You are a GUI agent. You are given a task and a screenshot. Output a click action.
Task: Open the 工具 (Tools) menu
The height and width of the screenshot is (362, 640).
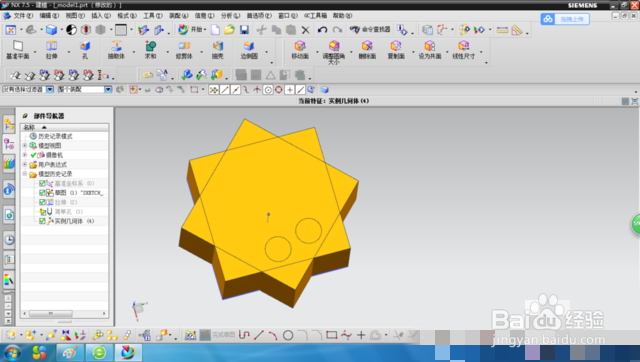pyautogui.click(x=153, y=16)
